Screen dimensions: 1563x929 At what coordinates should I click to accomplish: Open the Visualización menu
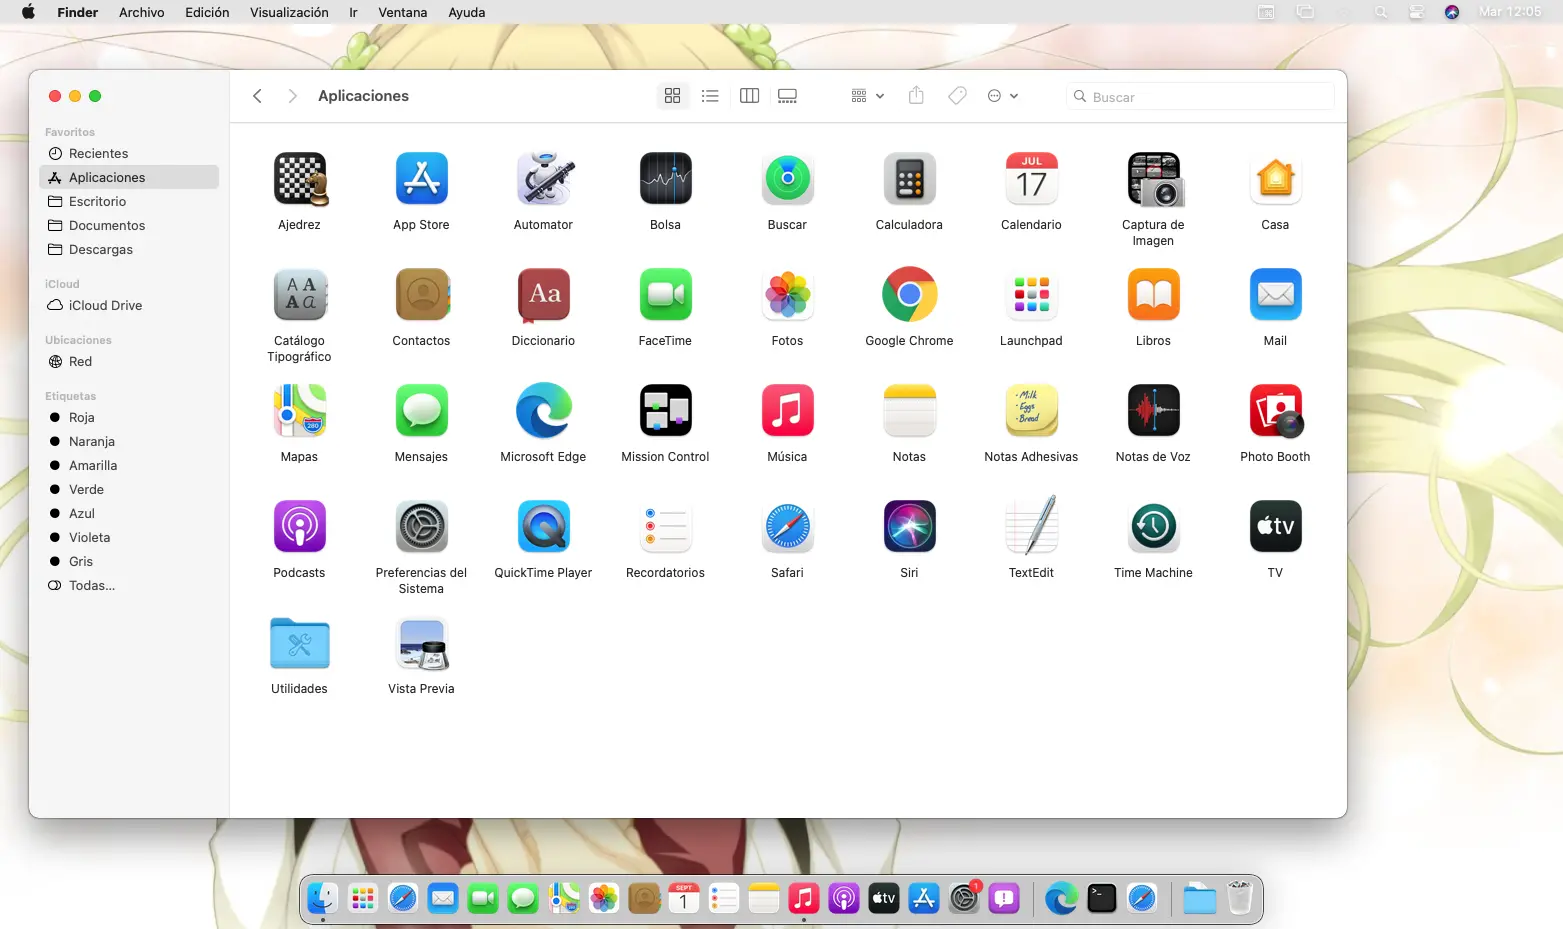point(289,12)
